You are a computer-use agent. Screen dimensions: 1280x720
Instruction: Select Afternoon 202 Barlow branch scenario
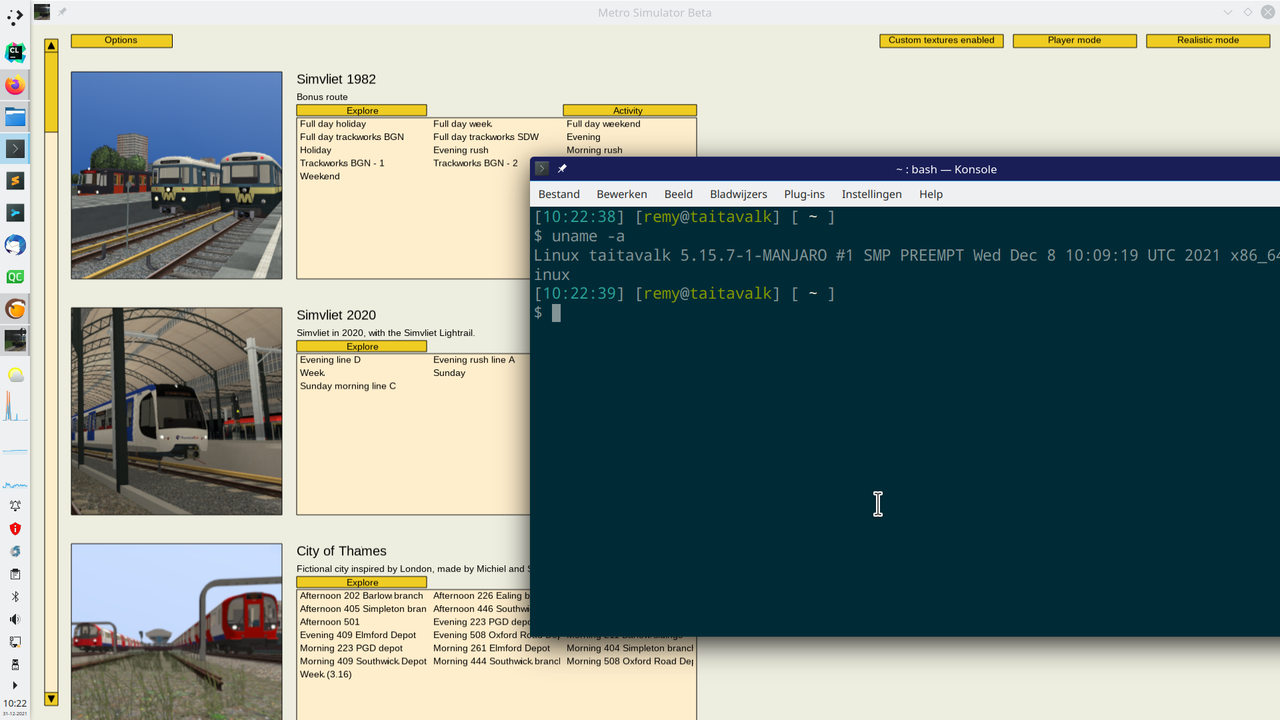(362, 596)
